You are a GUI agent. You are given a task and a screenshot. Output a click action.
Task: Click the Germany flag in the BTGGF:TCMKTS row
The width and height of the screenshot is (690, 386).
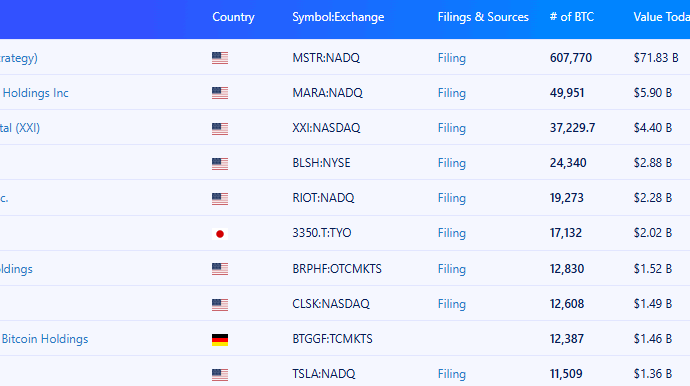pyautogui.click(x=220, y=339)
